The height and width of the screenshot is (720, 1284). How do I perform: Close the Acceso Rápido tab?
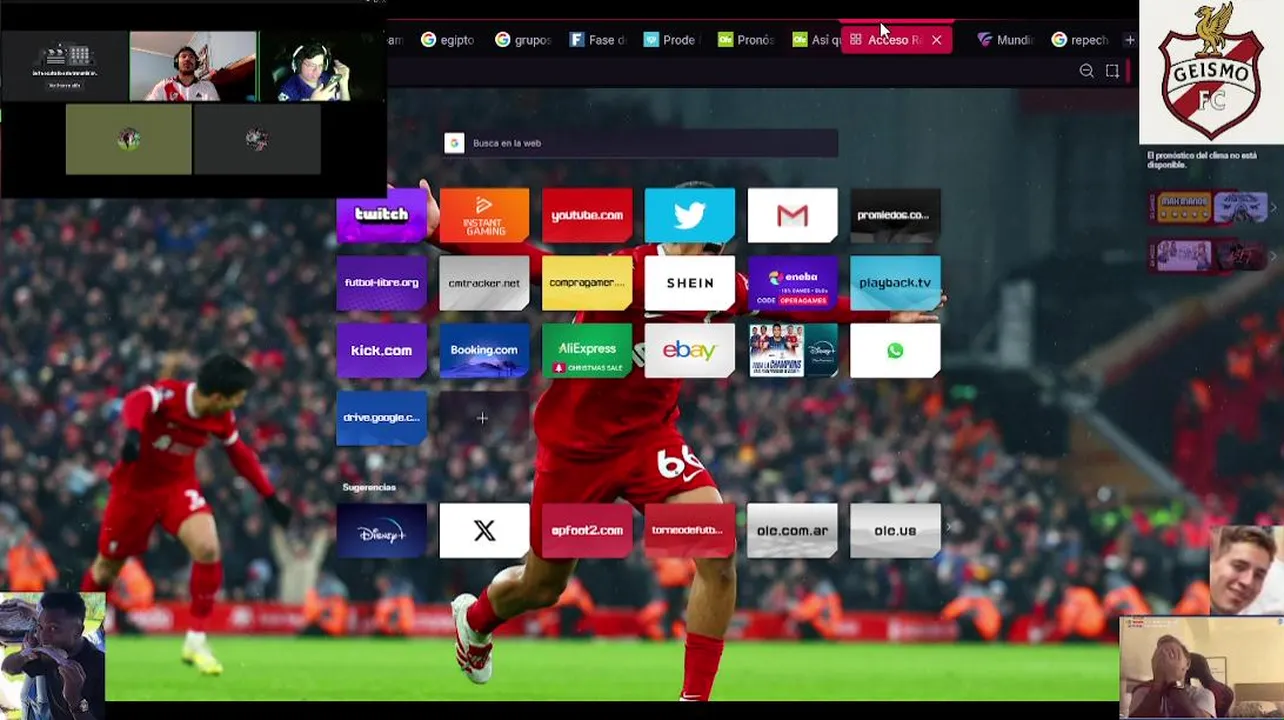pos(936,40)
